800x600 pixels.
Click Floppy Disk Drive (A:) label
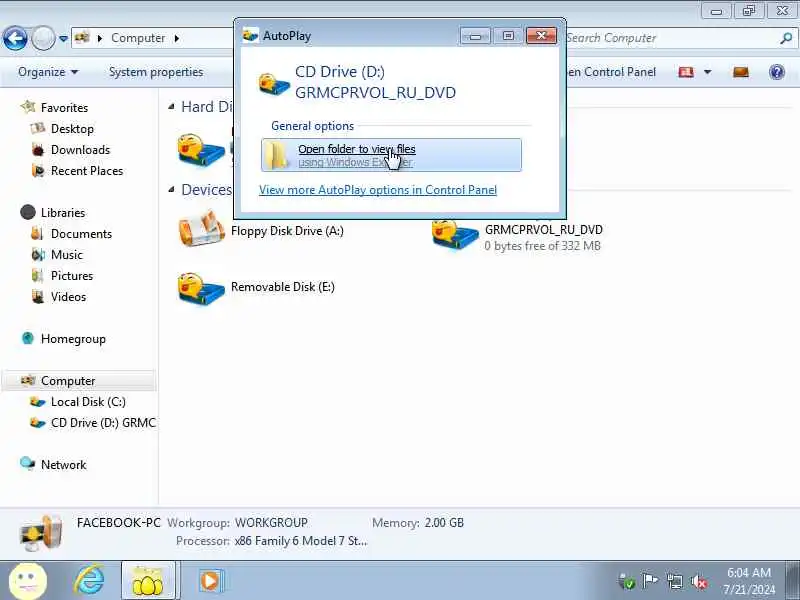pyautogui.click(x=287, y=231)
